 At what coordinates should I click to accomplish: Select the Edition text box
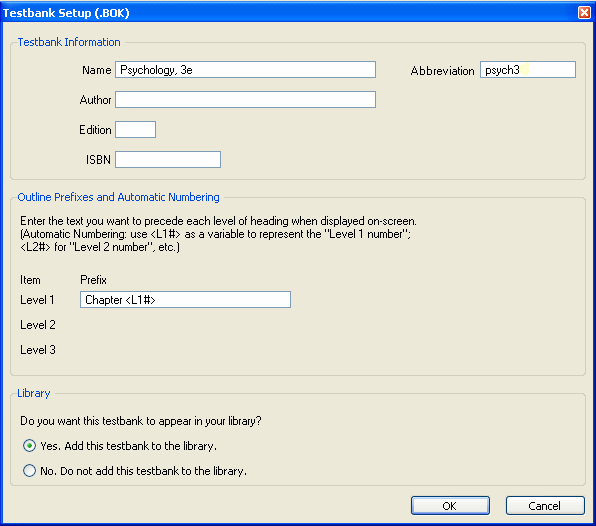click(x=135, y=130)
